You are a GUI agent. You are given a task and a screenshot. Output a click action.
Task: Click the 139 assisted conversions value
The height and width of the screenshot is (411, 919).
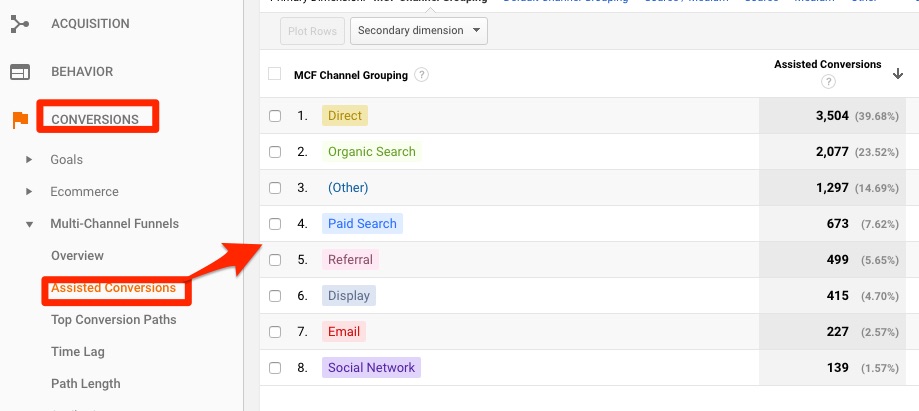(x=838, y=368)
